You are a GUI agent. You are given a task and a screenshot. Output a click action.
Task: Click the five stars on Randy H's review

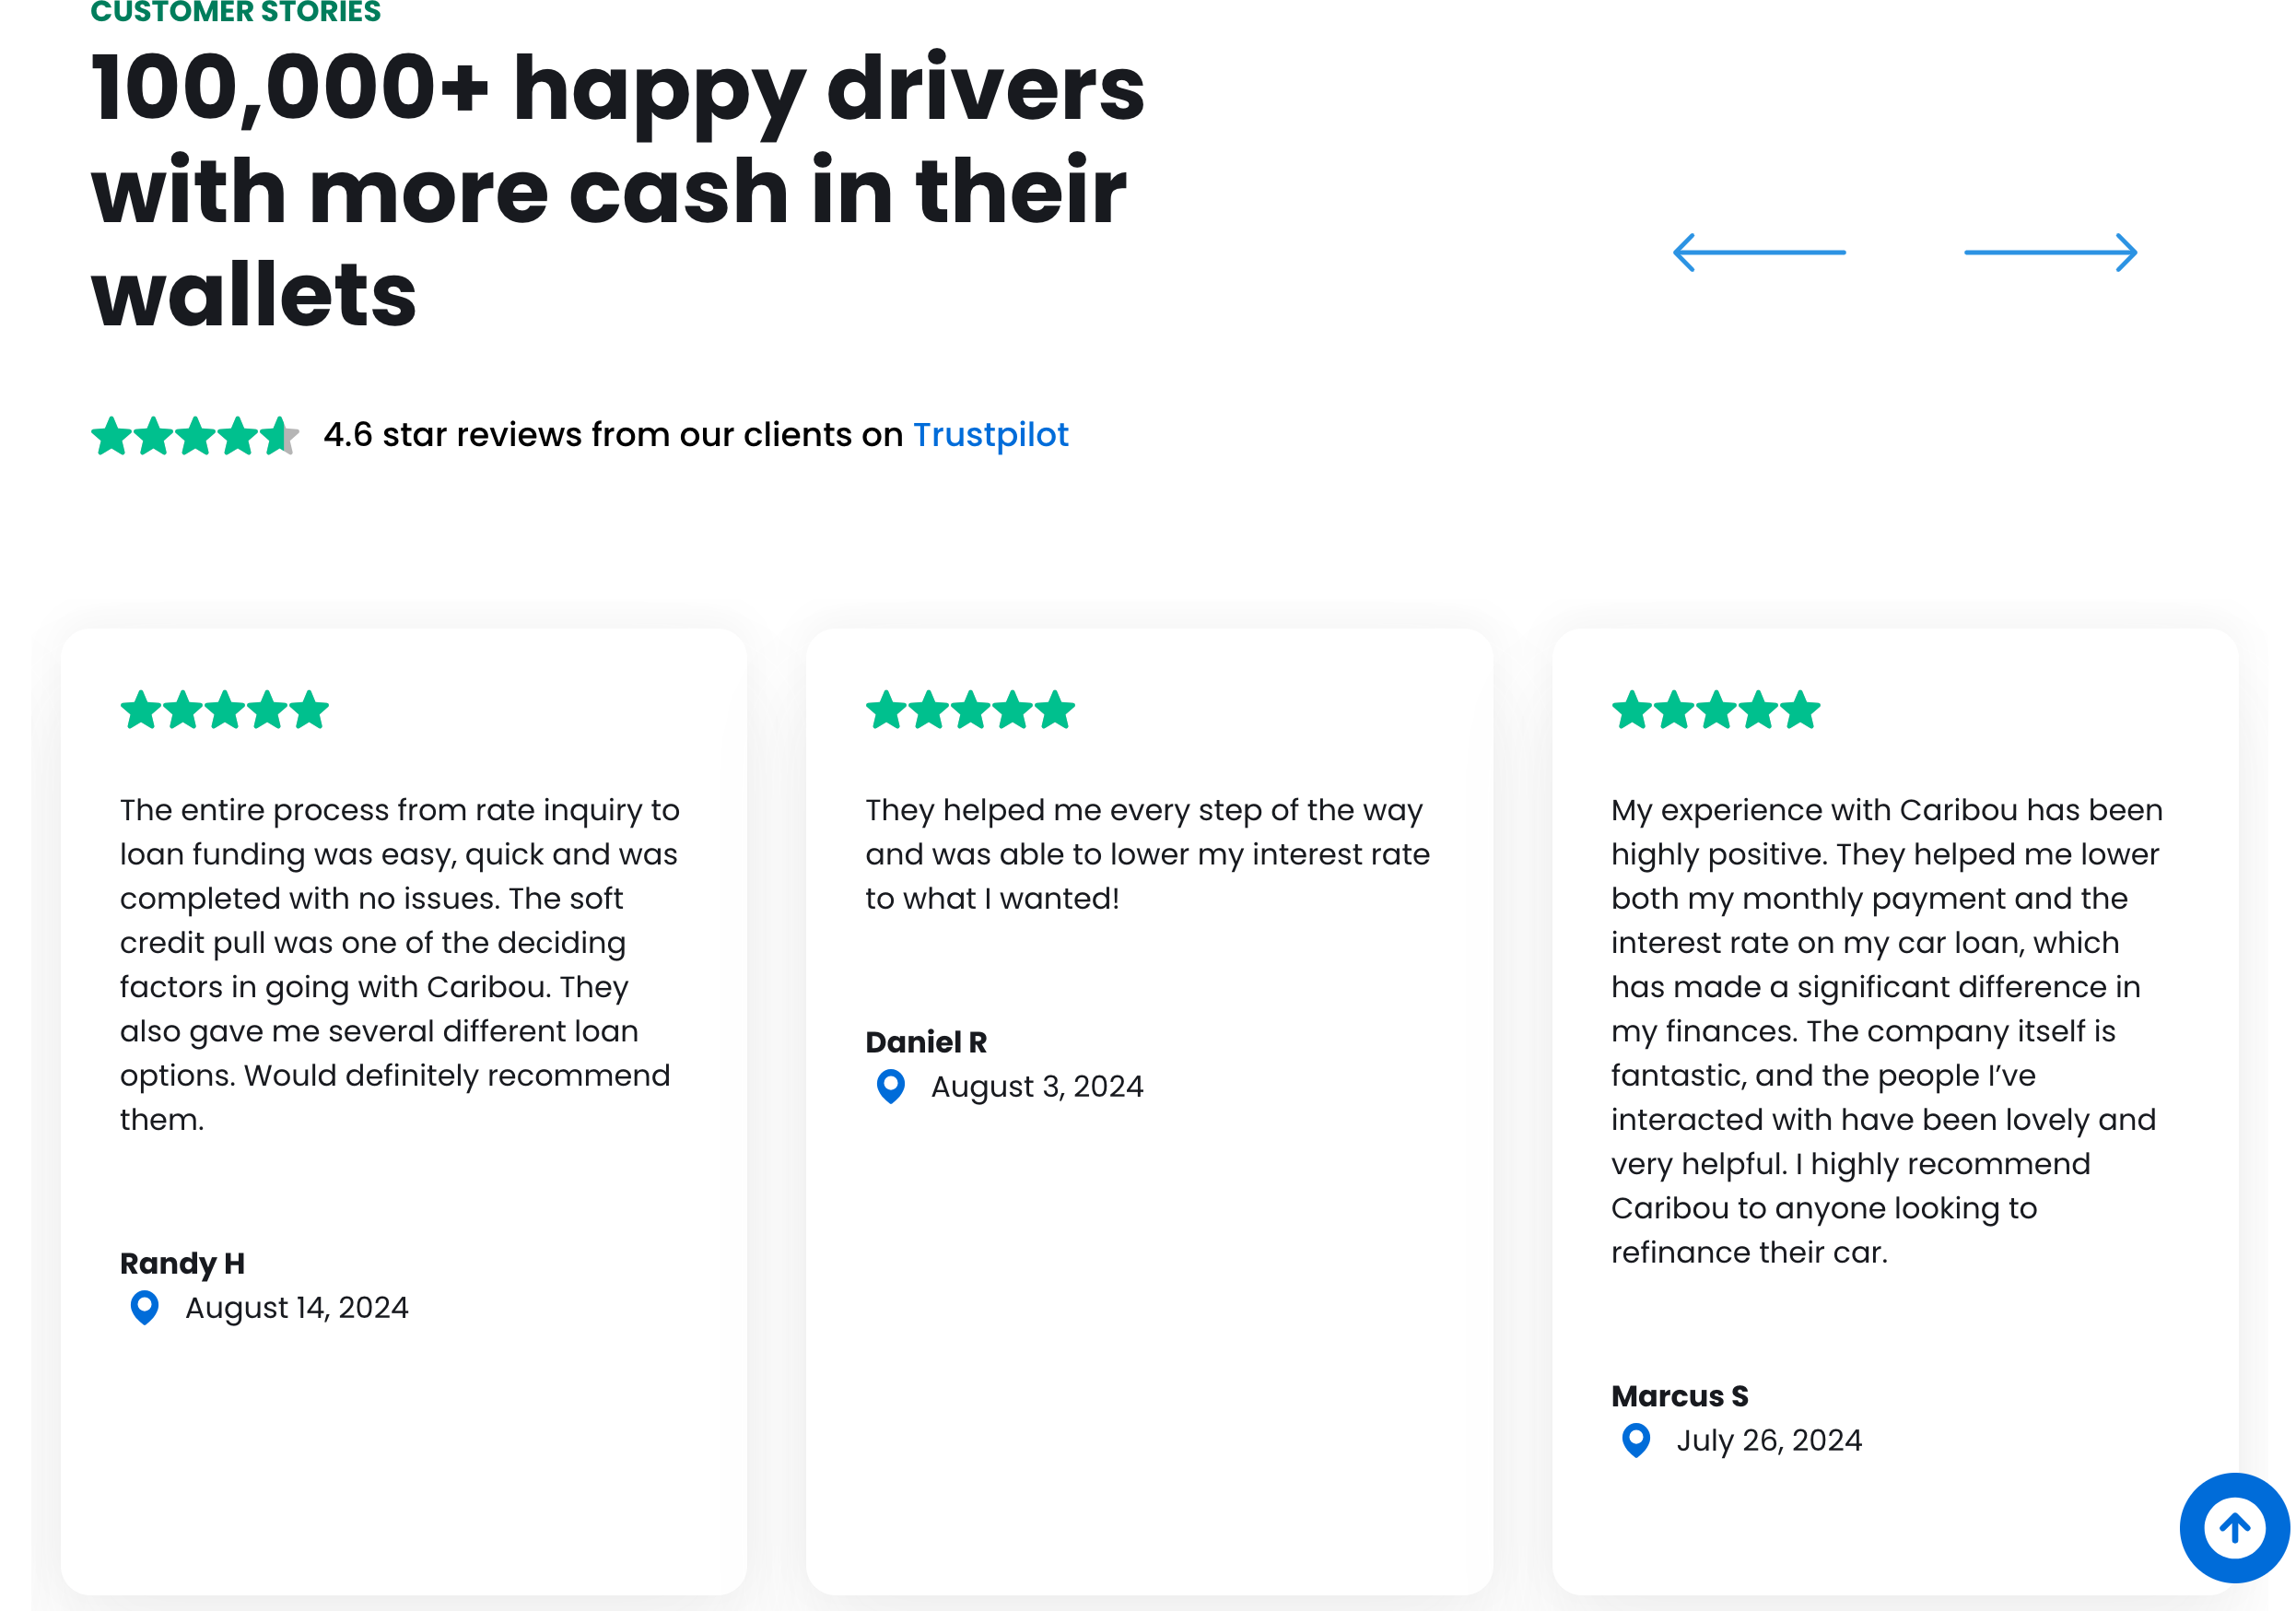[x=224, y=710]
